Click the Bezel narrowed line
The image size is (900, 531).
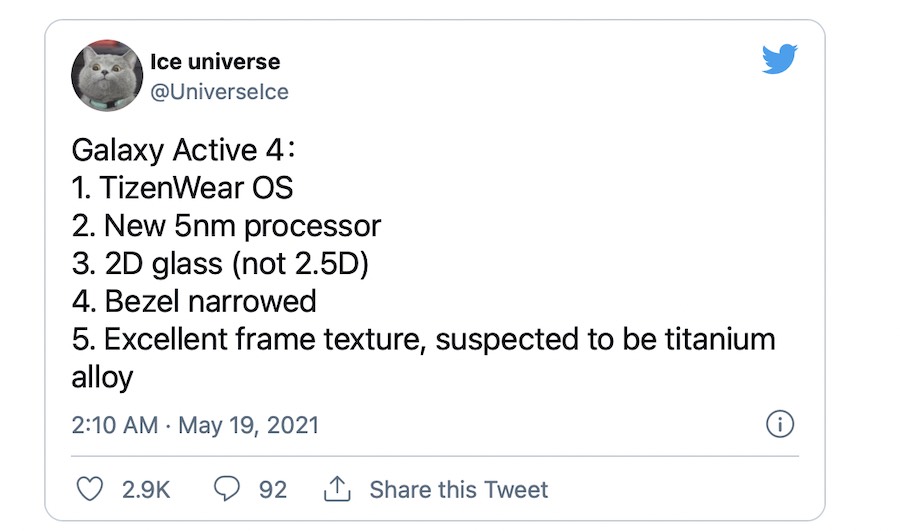pos(194,300)
